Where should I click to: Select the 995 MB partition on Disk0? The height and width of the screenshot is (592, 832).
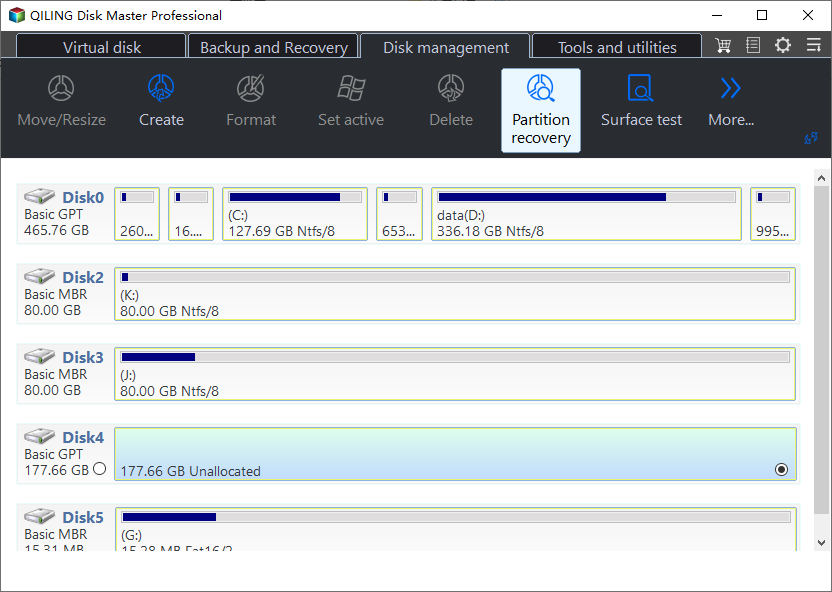(773, 214)
